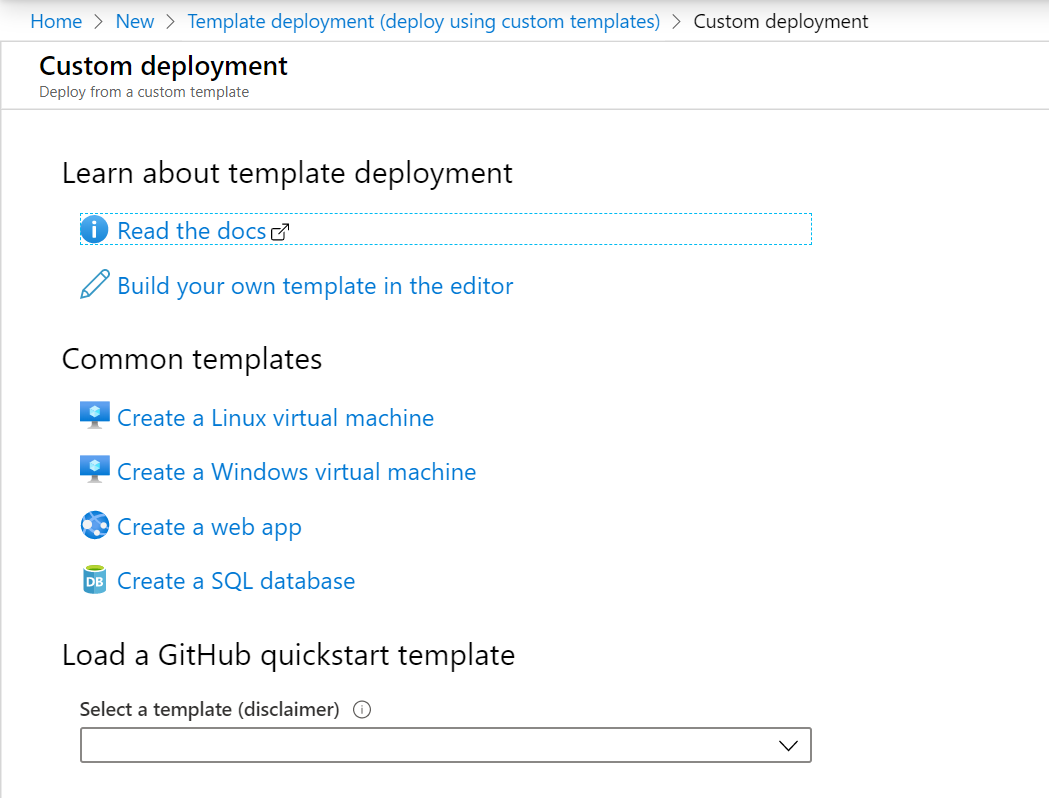Open the Template deployment breadcrumb link
The width and height of the screenshot is (1049, 798).
(x=424, y=21)
